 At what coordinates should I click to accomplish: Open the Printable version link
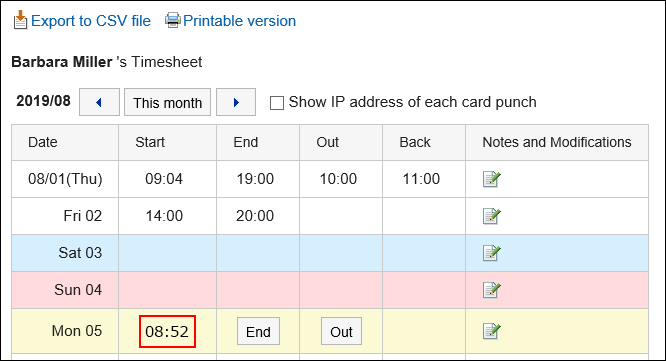click(x=240, y=21)
